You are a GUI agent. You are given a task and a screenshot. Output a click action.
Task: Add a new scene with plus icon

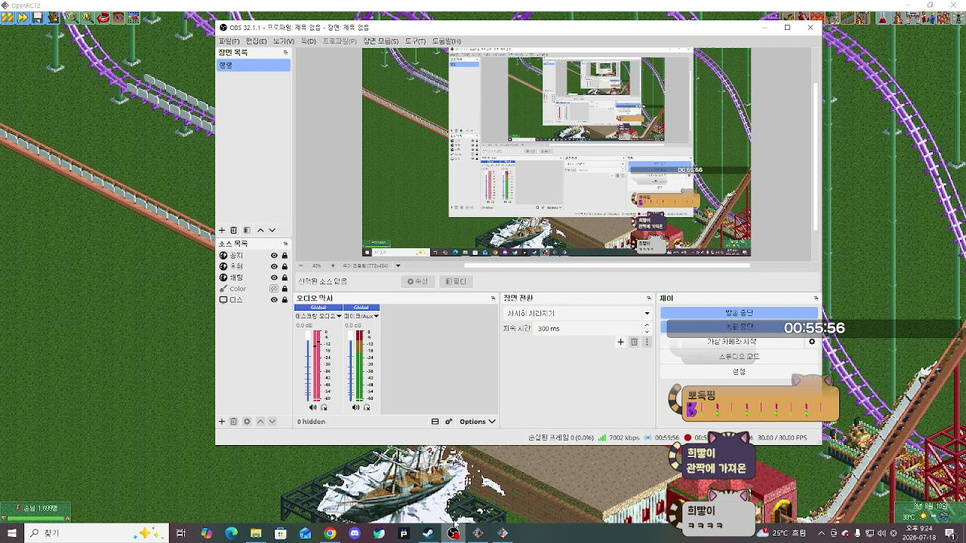click(222, 230)
